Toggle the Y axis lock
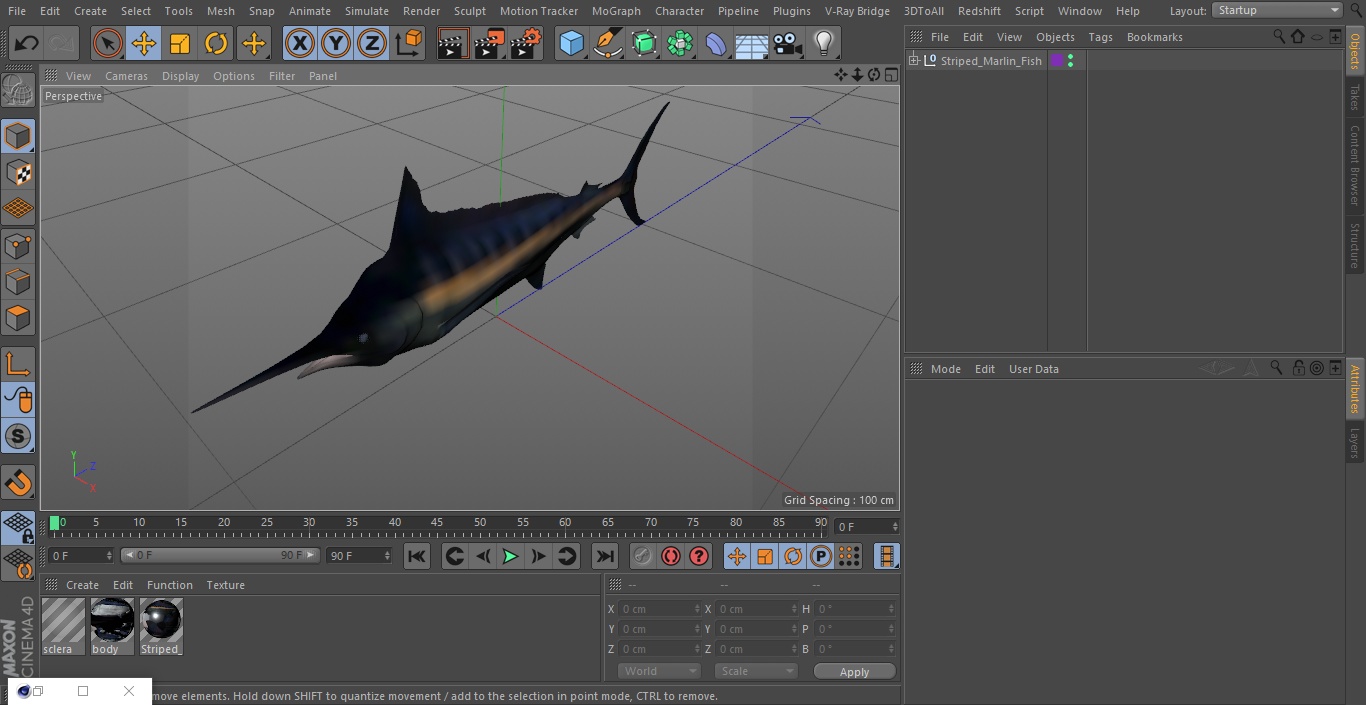Screen dimensions: 1366x705 [336, 43]
